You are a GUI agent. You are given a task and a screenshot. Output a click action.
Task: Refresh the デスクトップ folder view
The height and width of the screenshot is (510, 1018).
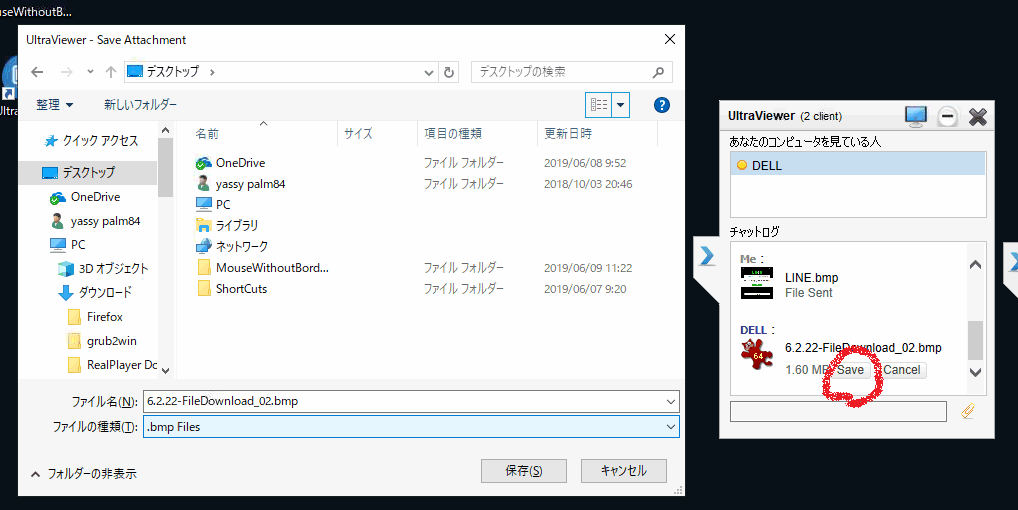[449, 73]
